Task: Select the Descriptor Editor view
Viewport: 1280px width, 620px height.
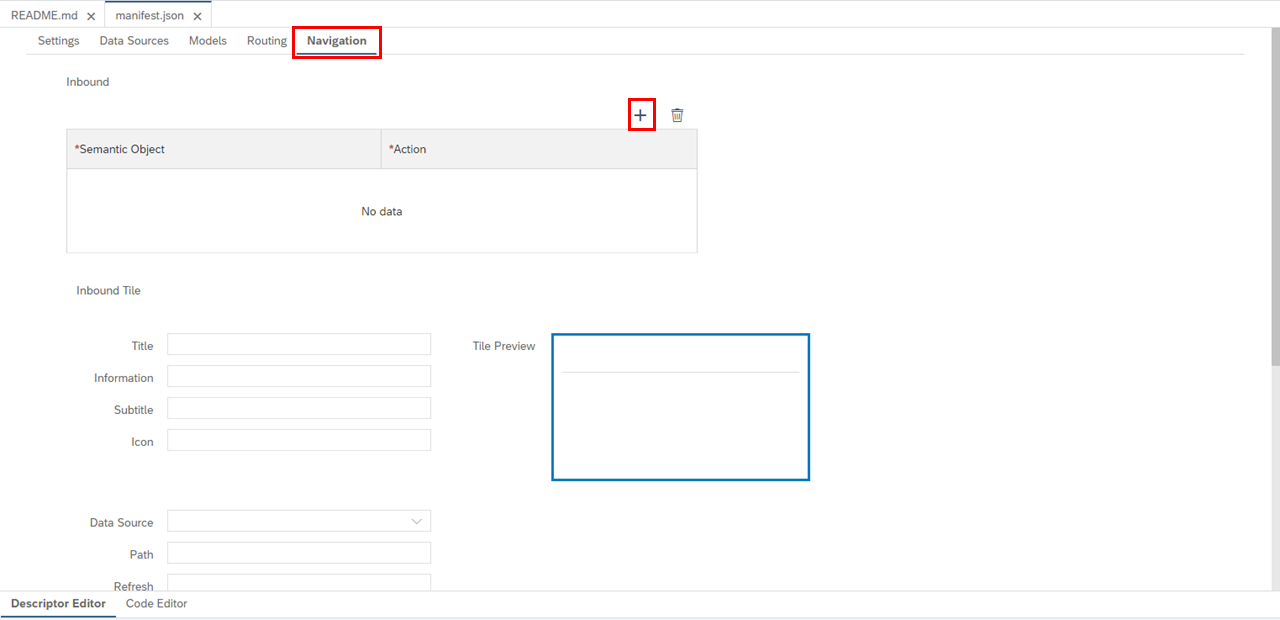Action: [x=58, y=604]
